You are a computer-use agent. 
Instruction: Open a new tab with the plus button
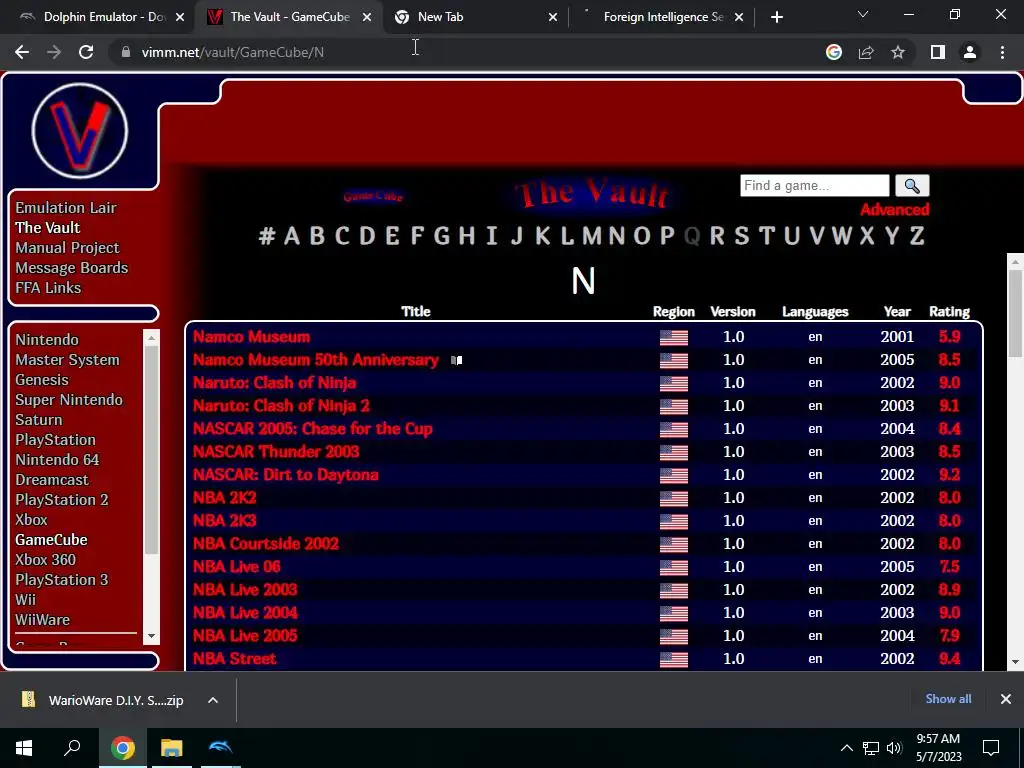coord(776,17)
